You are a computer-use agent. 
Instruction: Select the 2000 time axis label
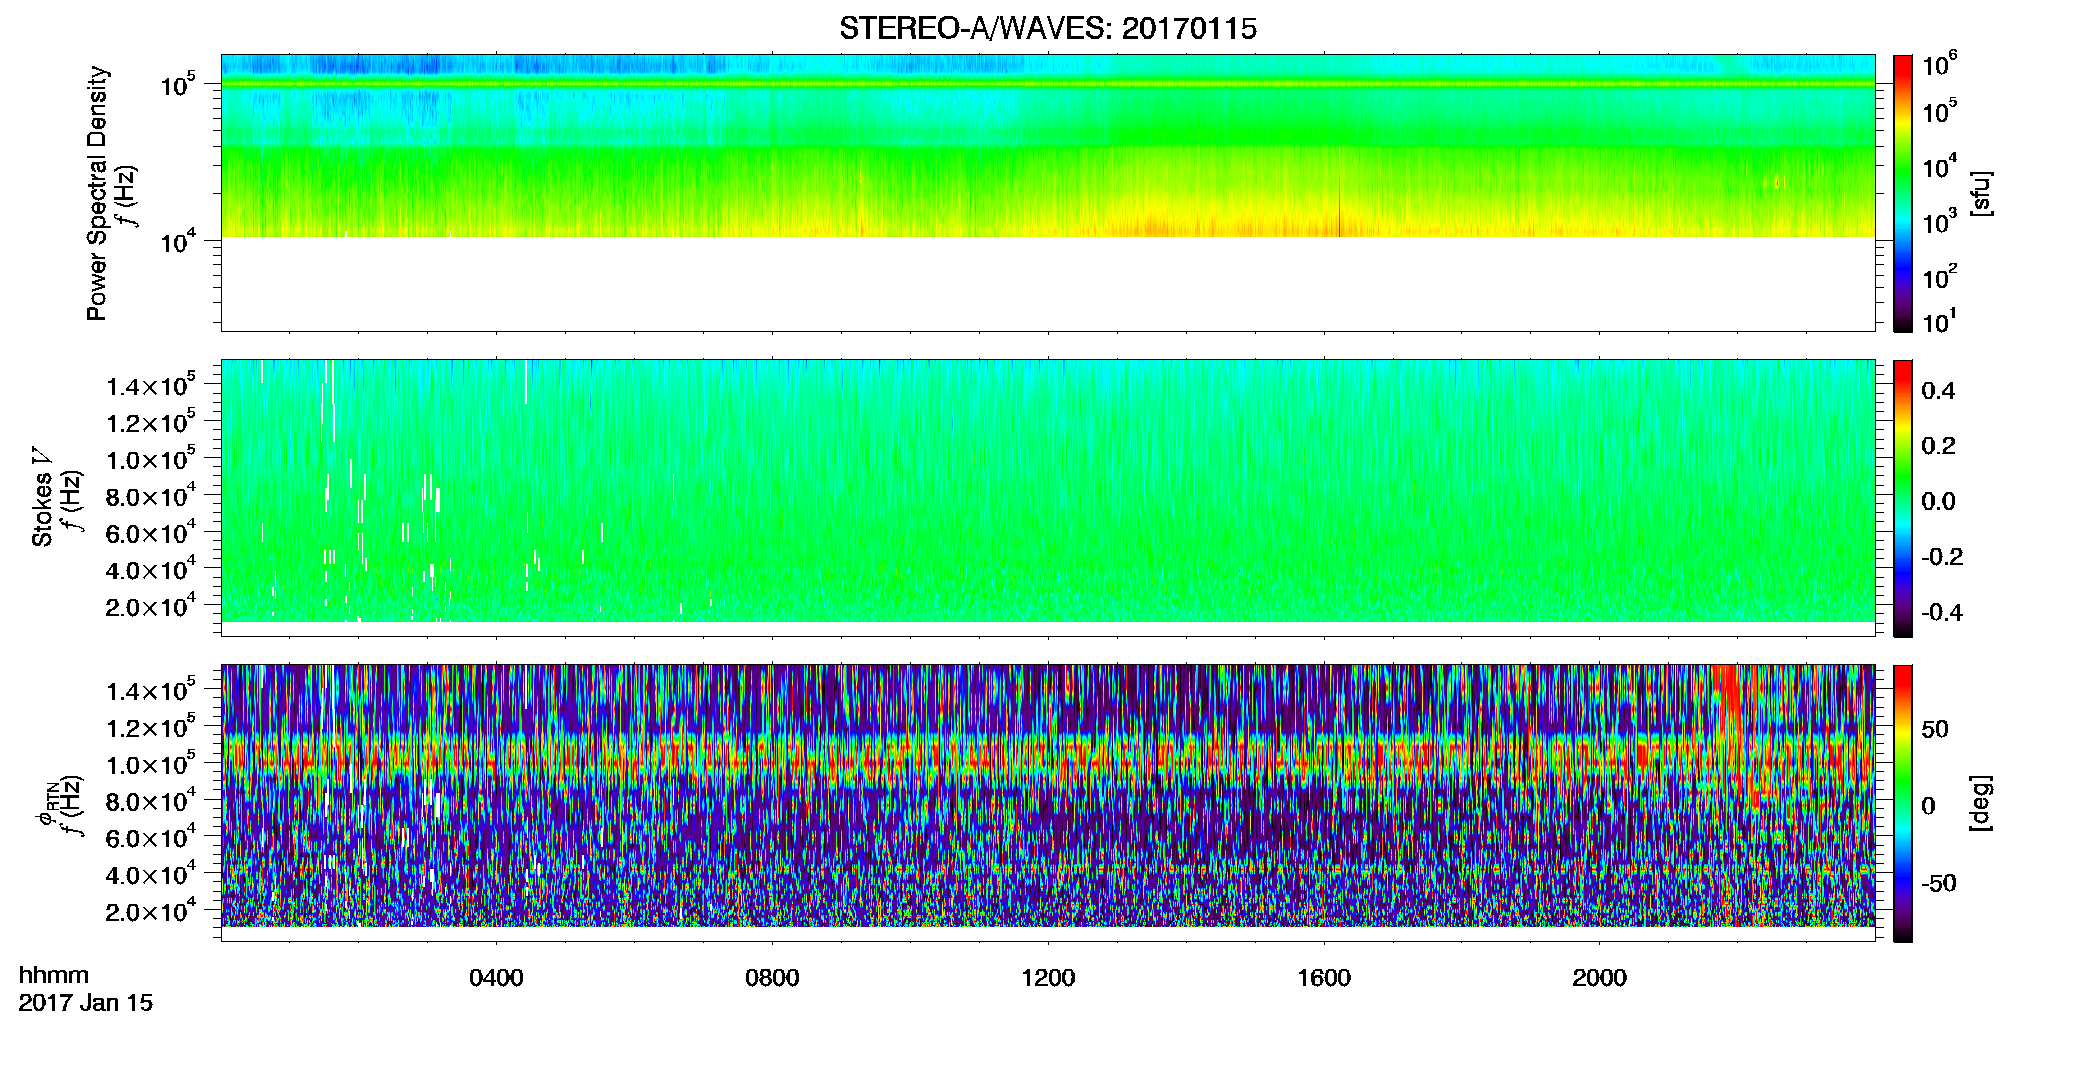tap(1599, 978)
